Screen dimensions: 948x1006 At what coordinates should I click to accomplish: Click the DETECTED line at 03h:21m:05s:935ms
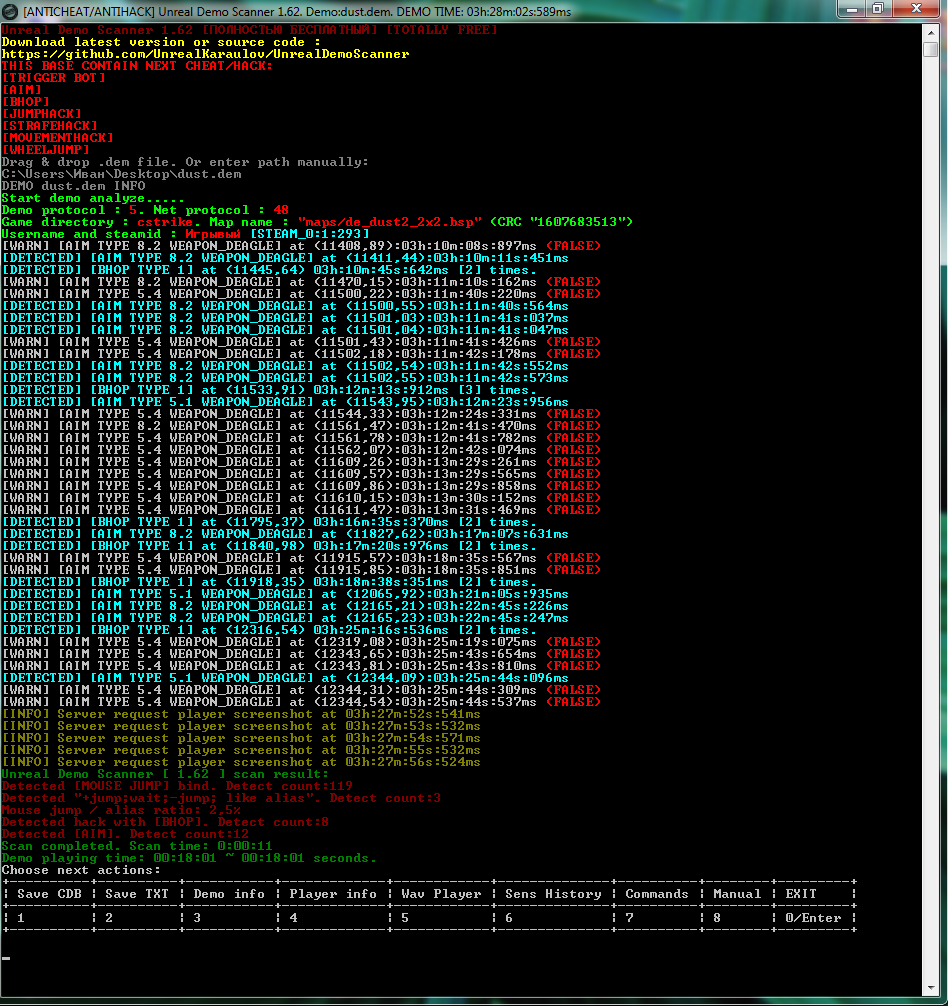(285, 593)
